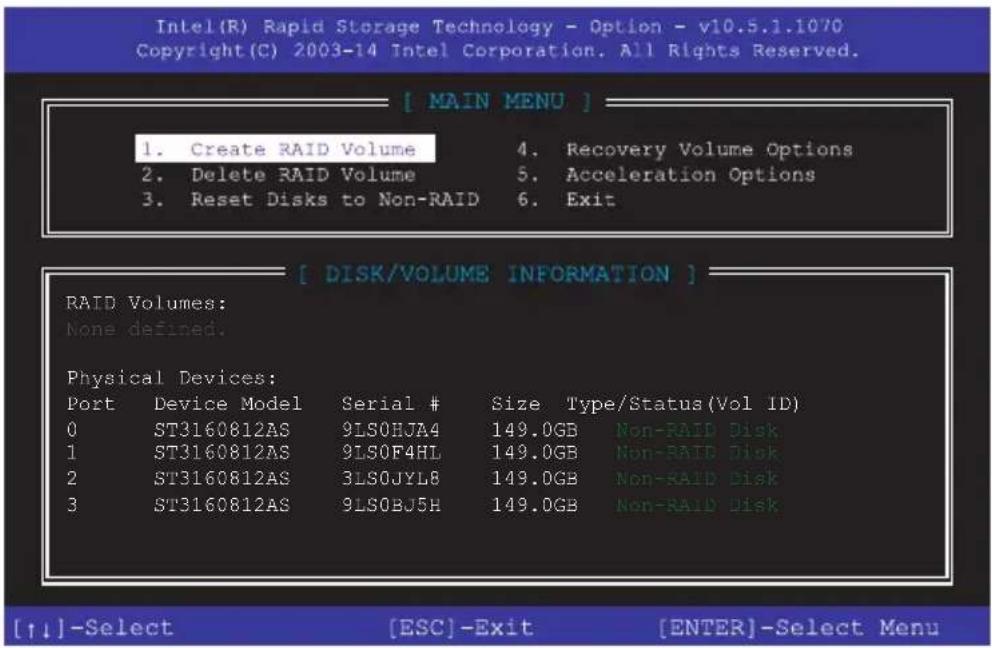This screenshot has width=992, height=648.
Task: Click the Type/Status(Vol ID) column header
Action: tap(683, 404)
